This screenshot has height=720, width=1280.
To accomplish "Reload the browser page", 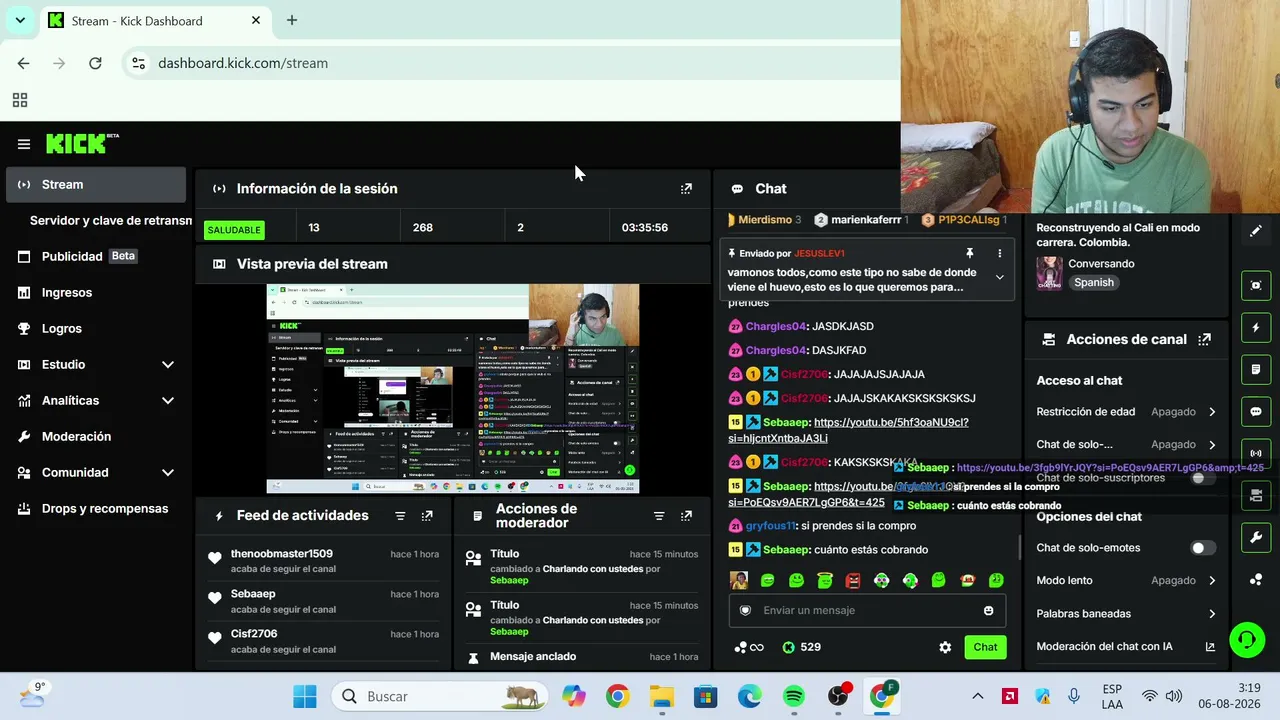I will coord(95,63).
